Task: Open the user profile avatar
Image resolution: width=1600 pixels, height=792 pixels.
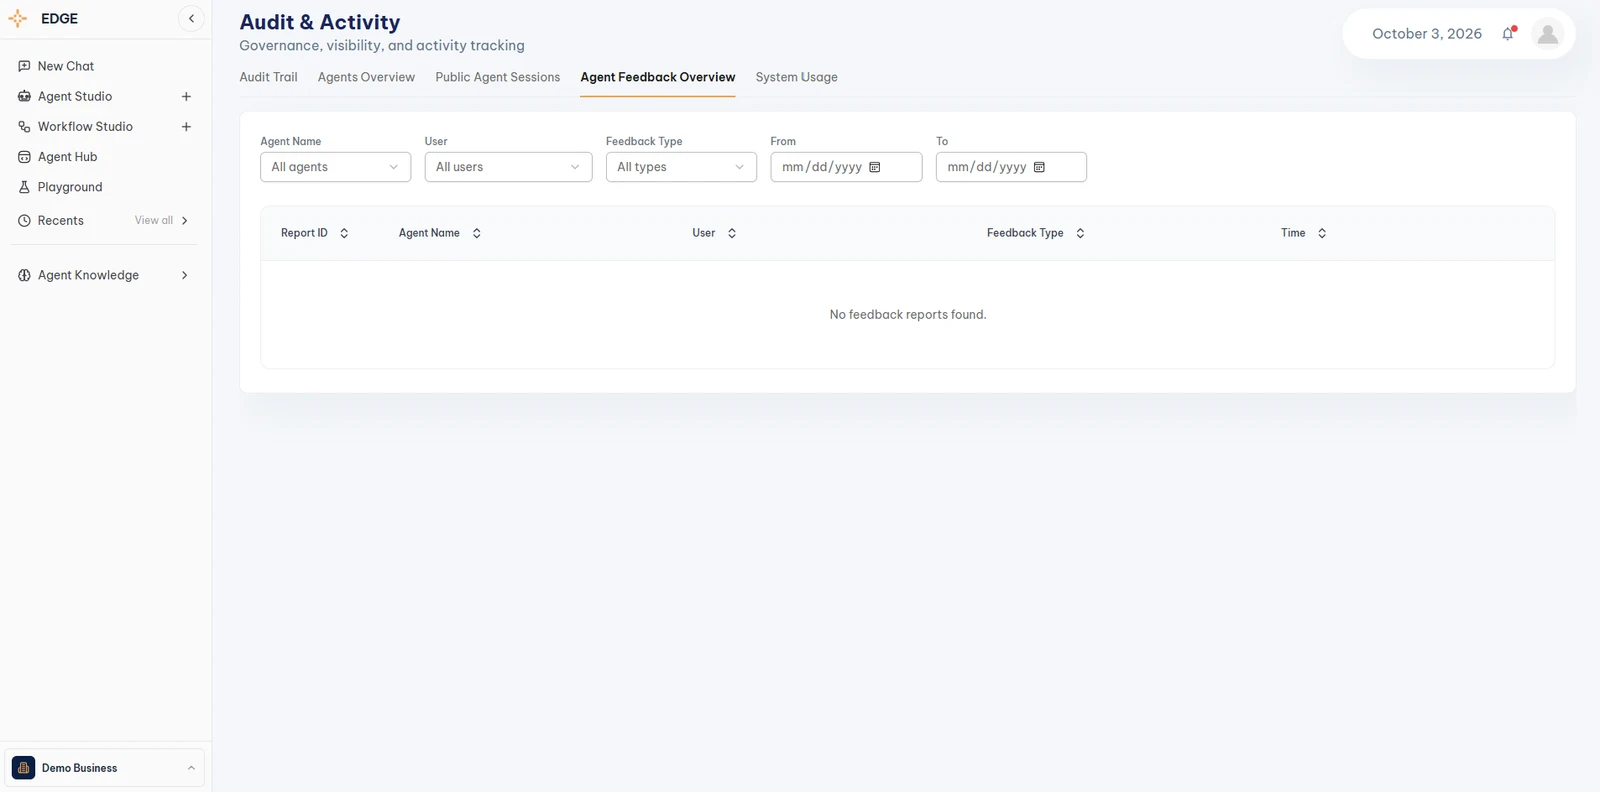Action: [1548, 34]
